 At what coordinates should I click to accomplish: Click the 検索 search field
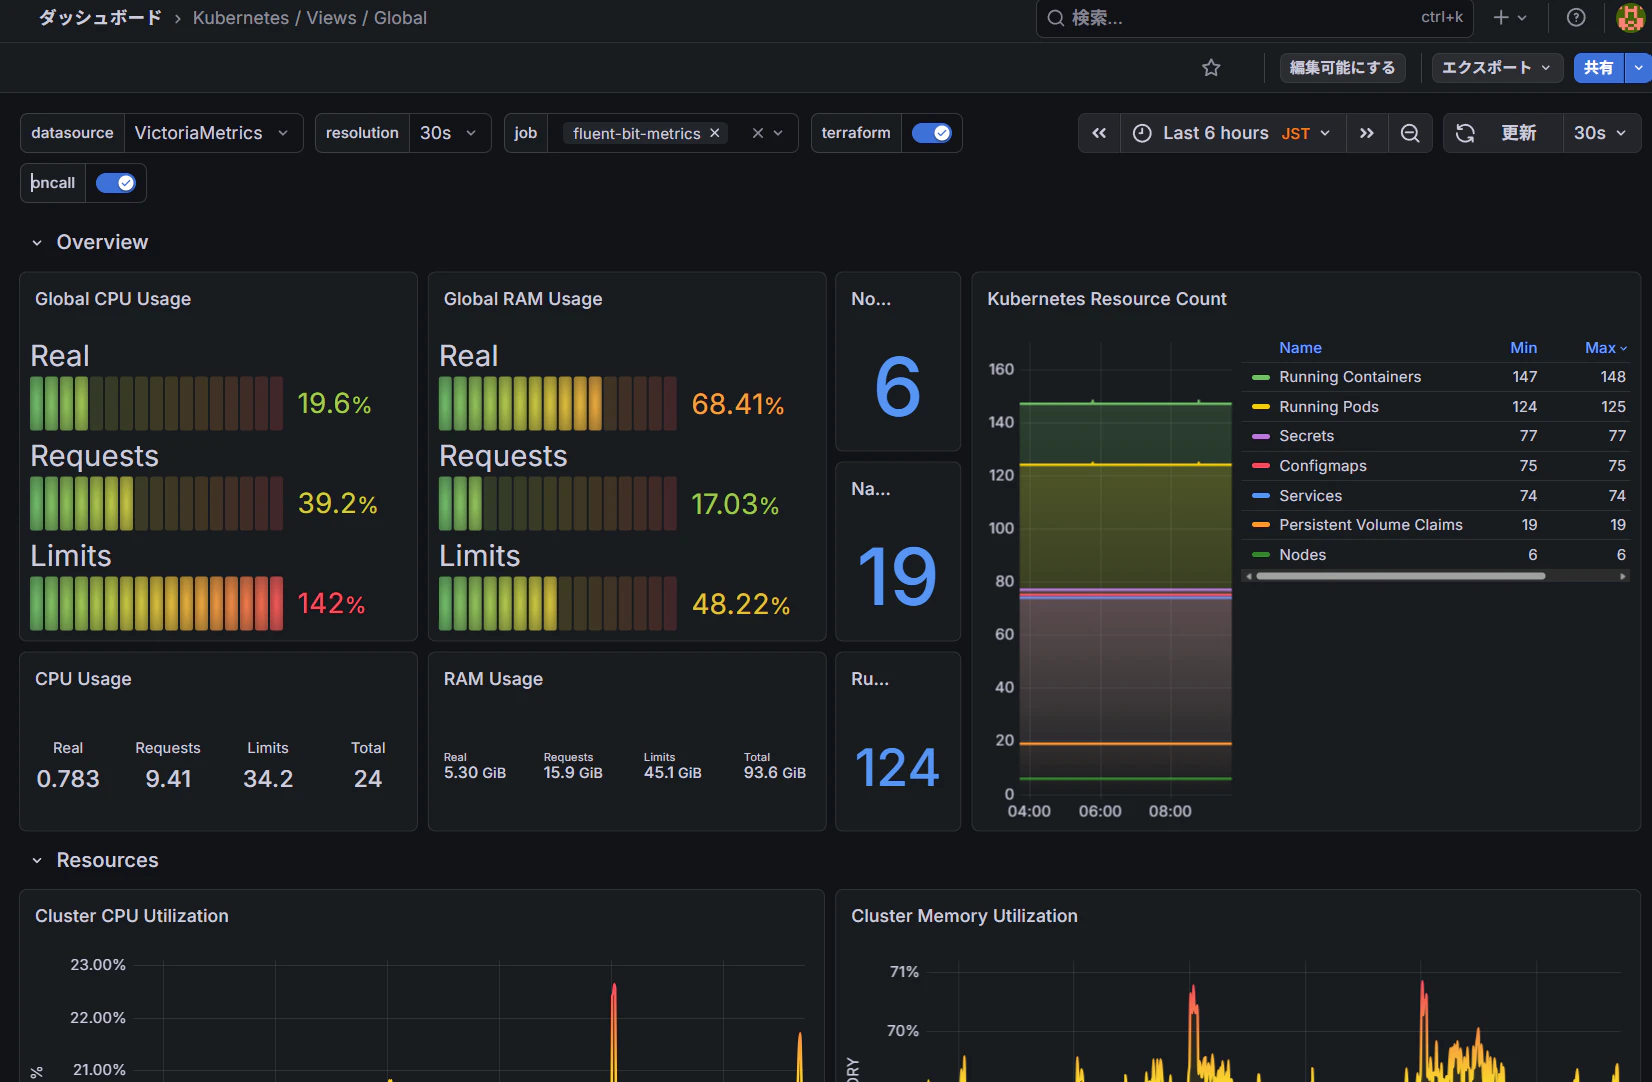1254,18
